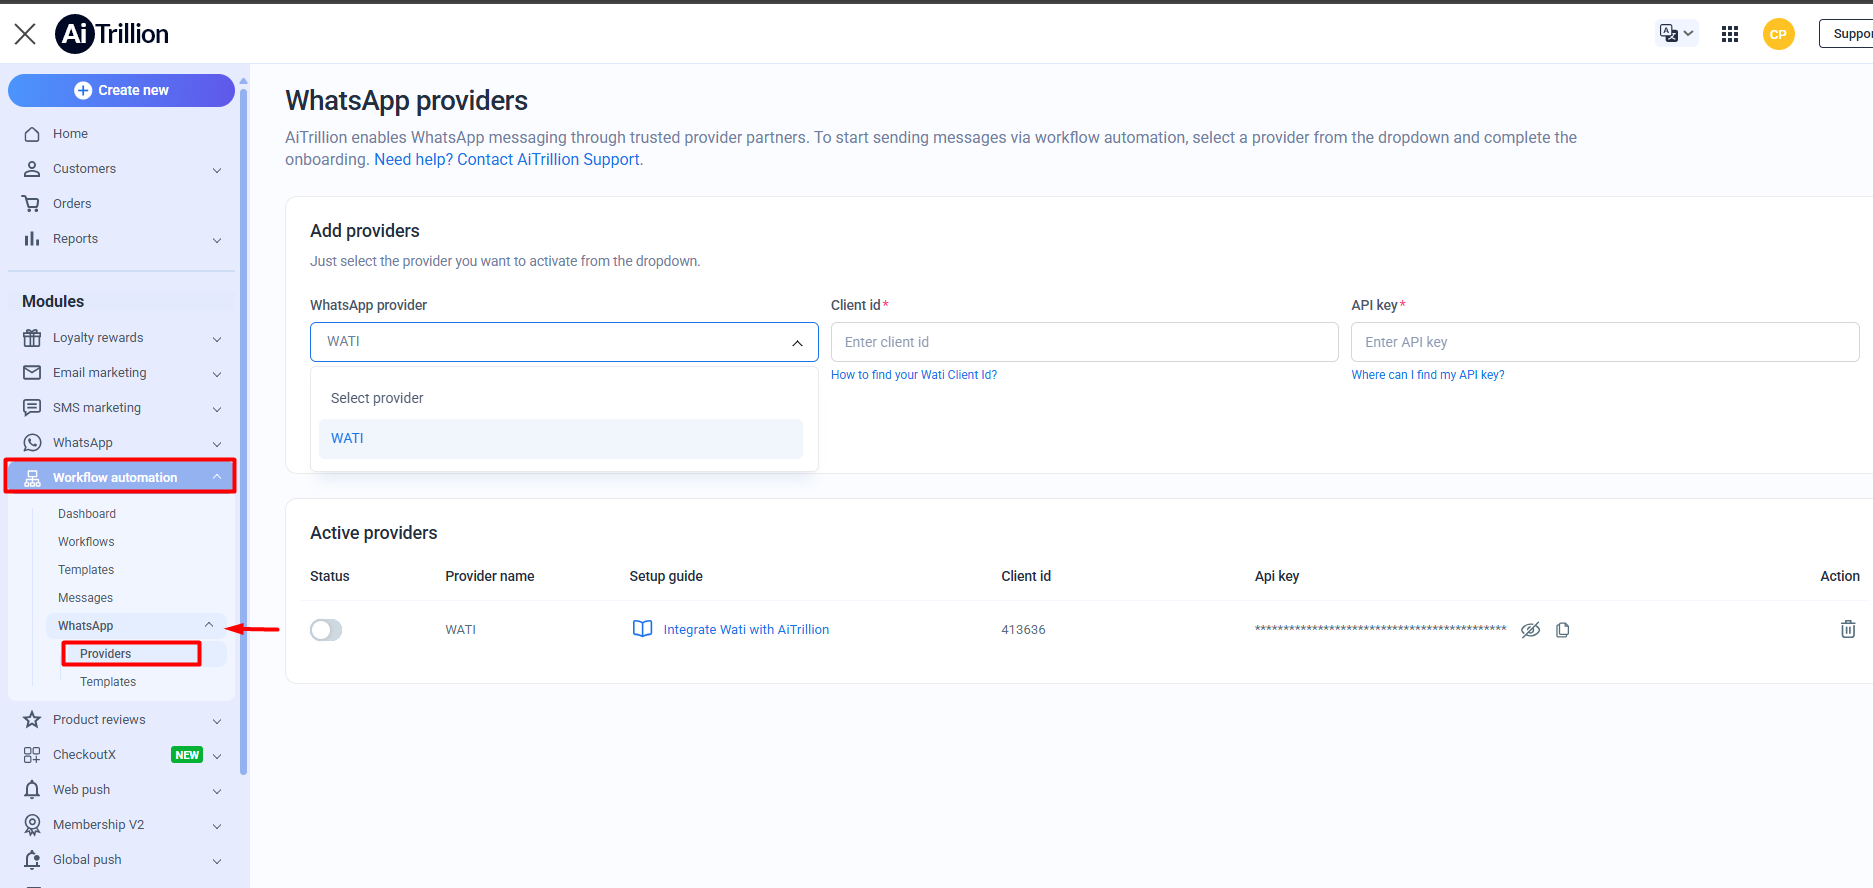
Task: Click the Workflow automation icon
Action: 32,478
